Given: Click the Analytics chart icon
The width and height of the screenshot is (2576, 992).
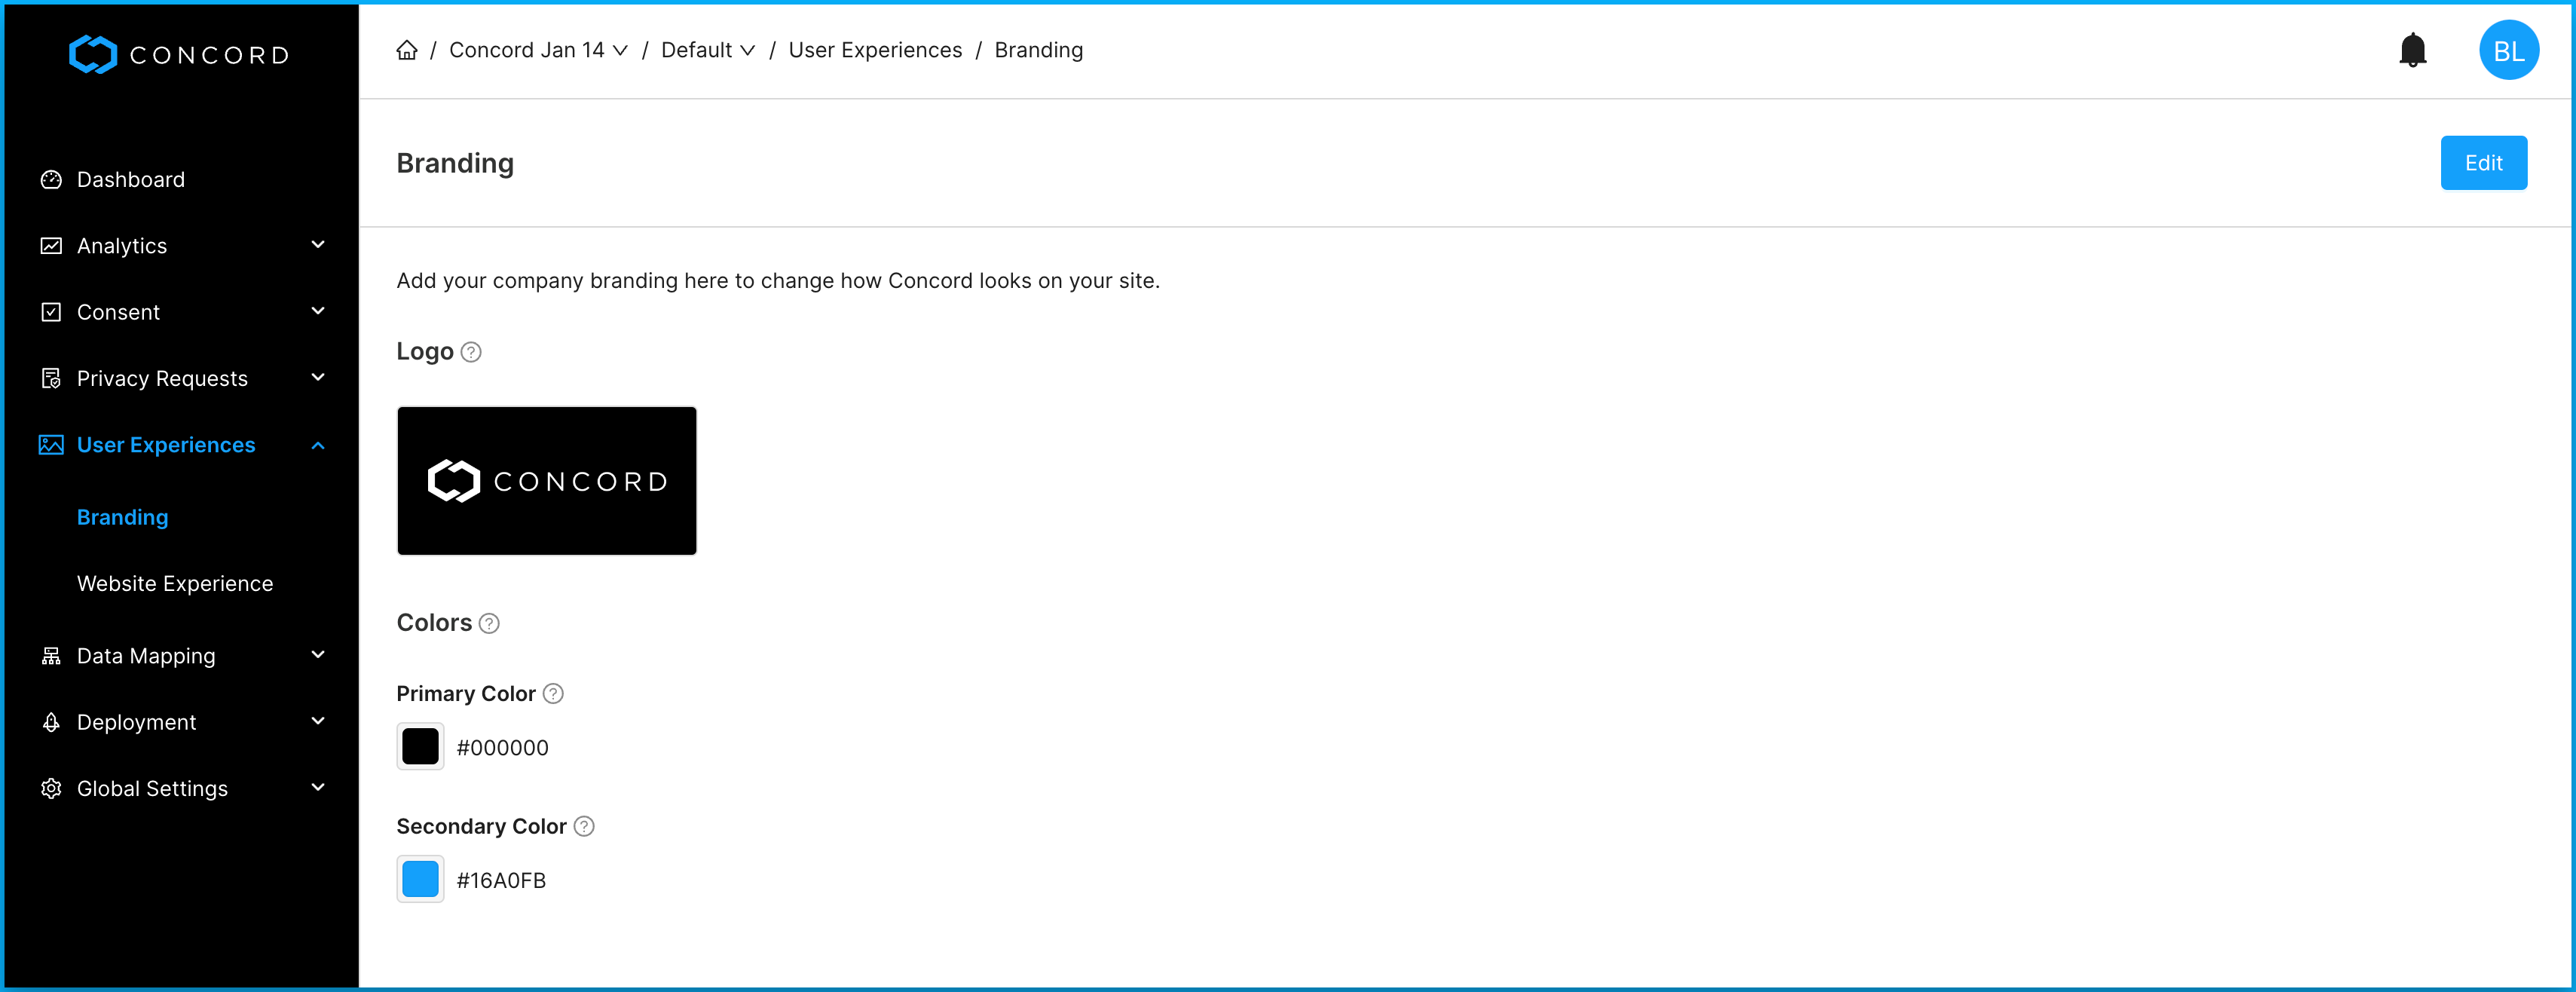Looking at the screenshot, I should pyautogui.click(x=51, y=246).
